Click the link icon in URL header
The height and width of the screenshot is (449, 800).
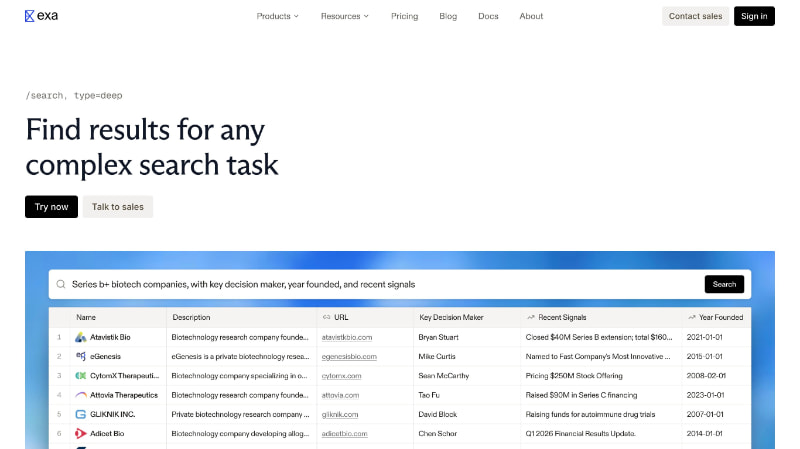click(327, 317)
